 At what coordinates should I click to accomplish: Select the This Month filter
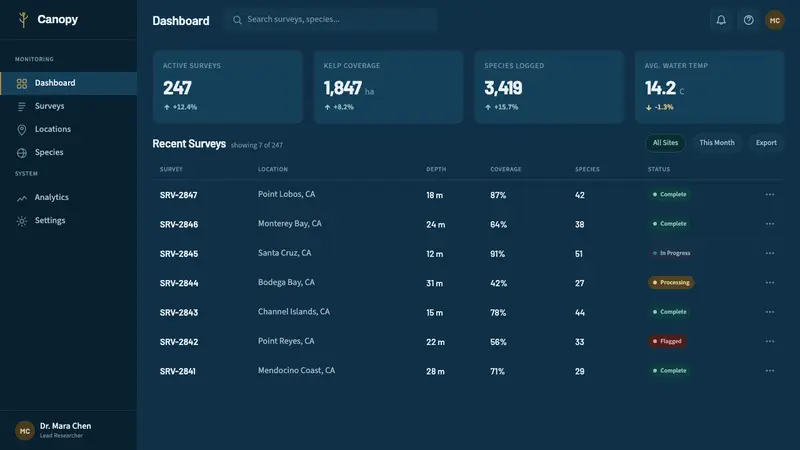pos(717,143)
